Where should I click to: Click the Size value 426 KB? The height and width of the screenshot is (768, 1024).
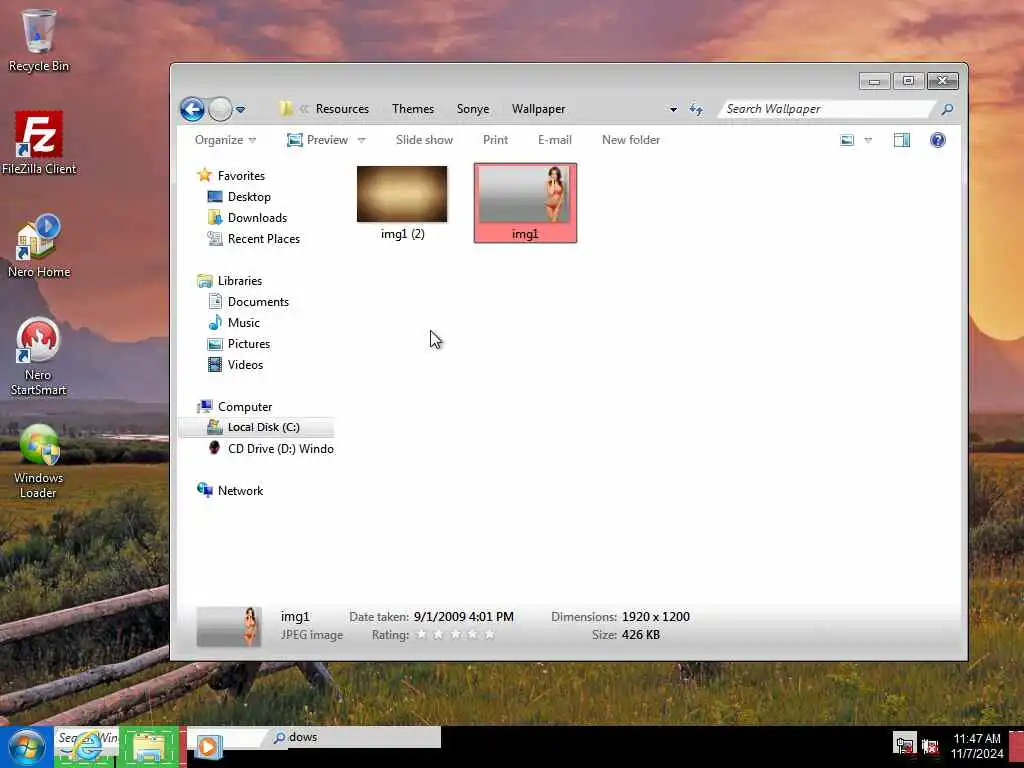click(x=641, y=635)
